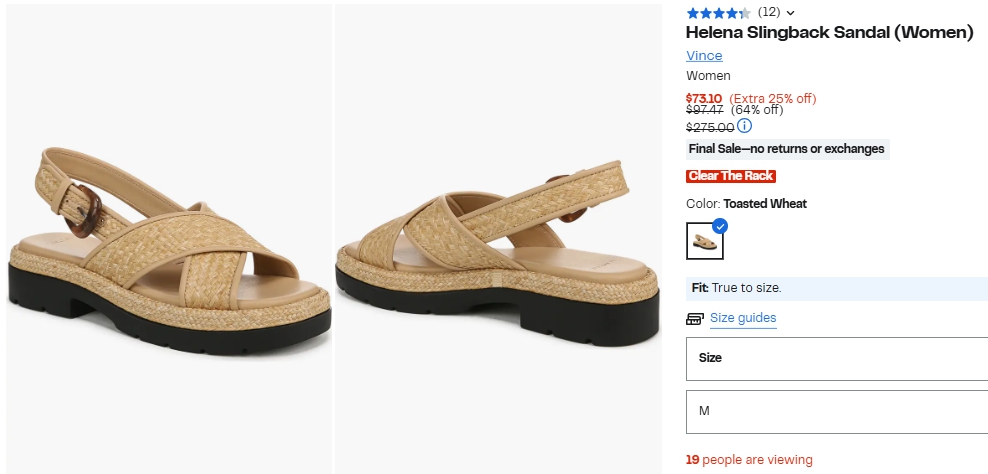
Task: Click the Fit: True to size banner
Action: [837, 288]
